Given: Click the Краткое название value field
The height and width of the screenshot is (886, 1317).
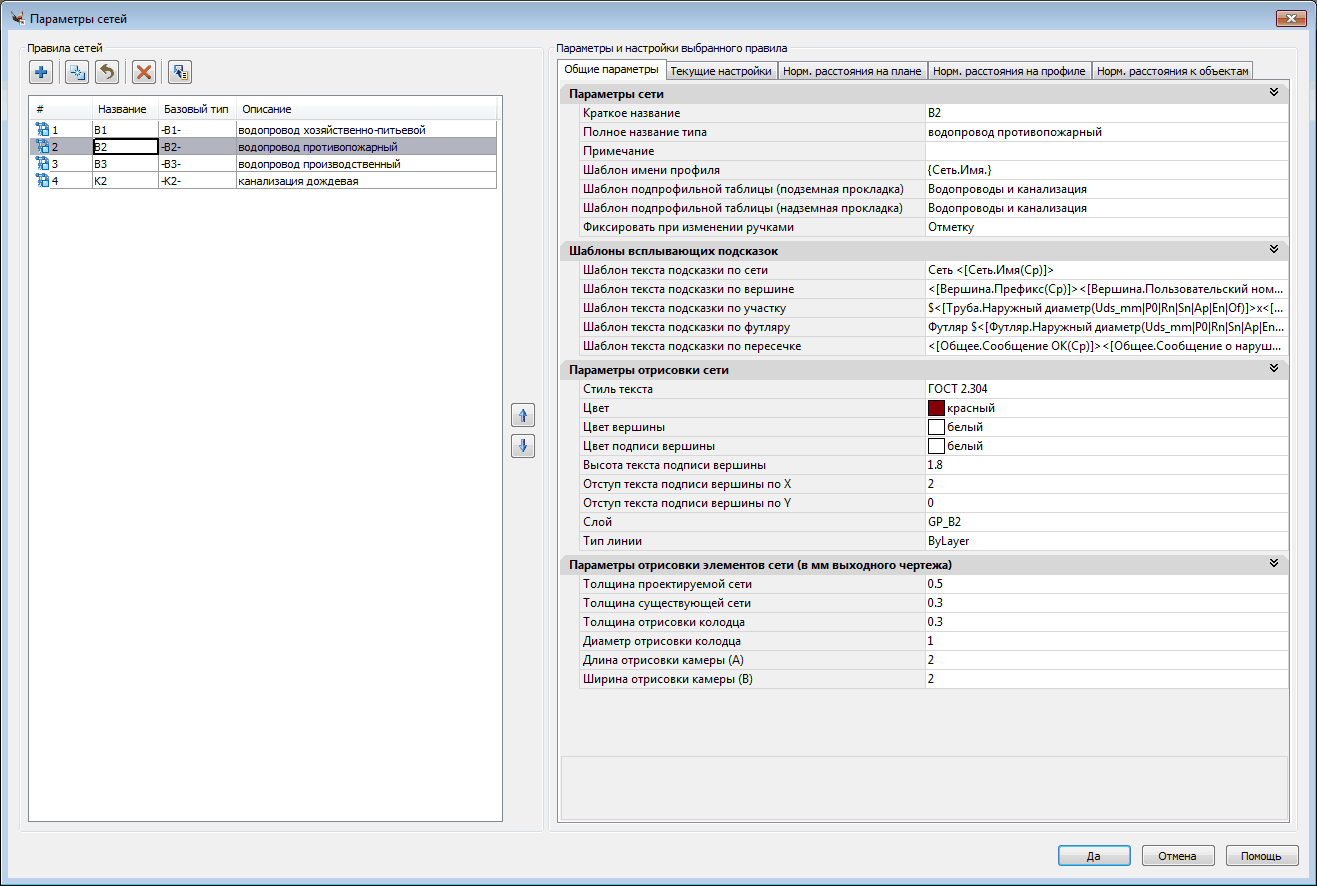Looking at the screenshot, I should [x=1106, y=113].
